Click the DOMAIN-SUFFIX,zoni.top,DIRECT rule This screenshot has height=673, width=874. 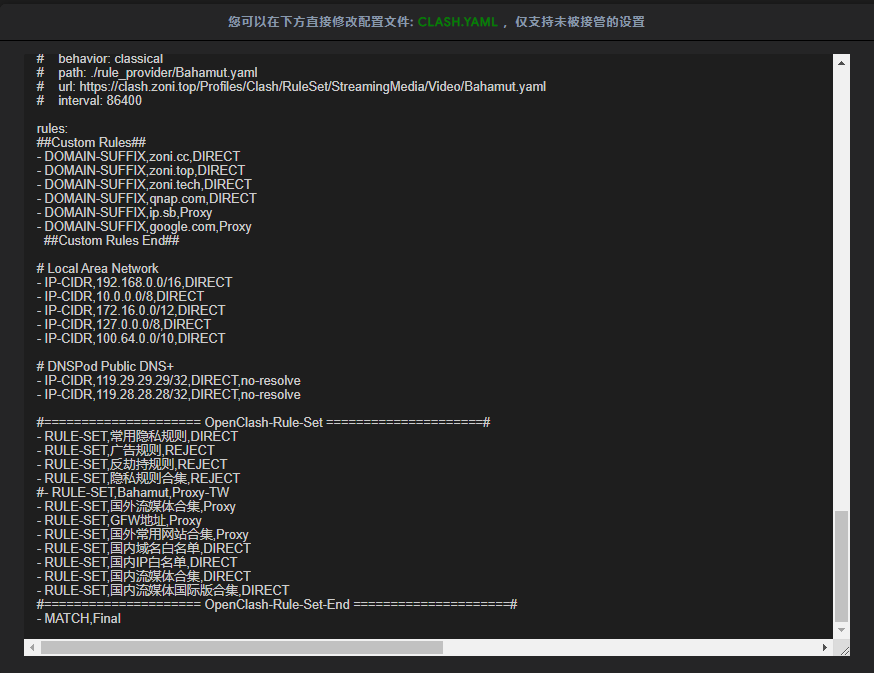click(x=140, y=170)
